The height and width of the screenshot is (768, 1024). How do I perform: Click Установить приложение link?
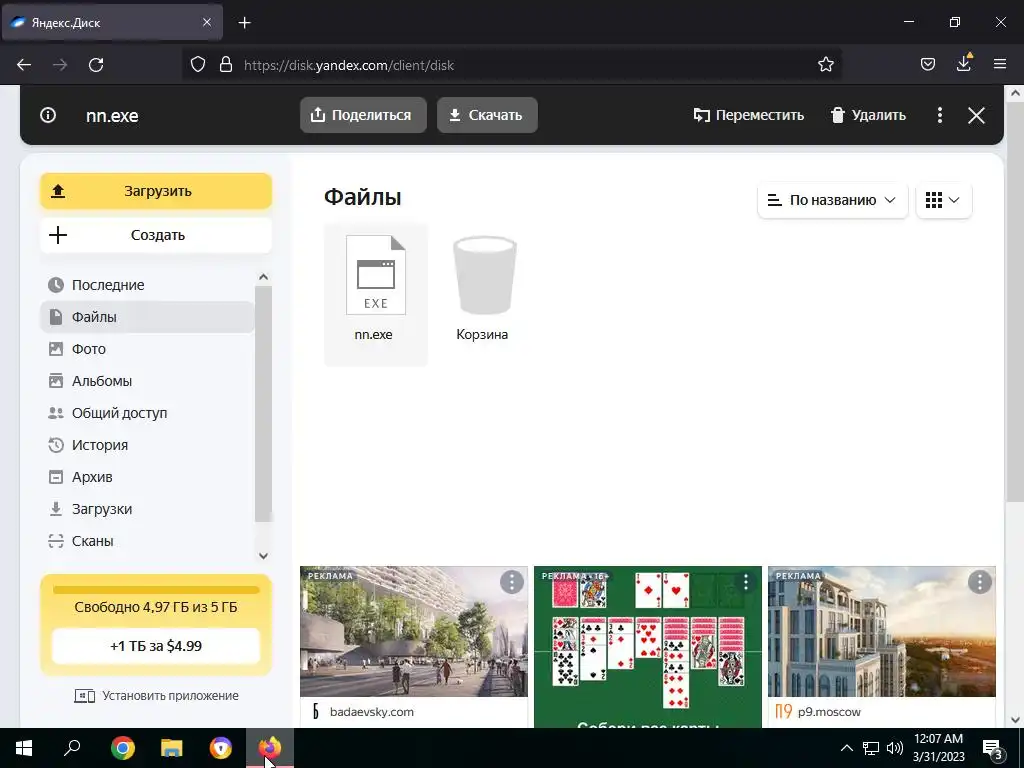coord(157,696)
